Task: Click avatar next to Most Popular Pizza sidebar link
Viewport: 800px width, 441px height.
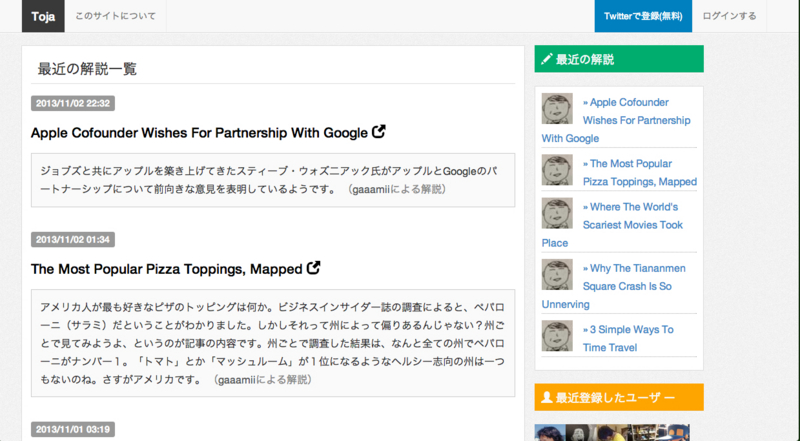Action: (x=557, y=170)
